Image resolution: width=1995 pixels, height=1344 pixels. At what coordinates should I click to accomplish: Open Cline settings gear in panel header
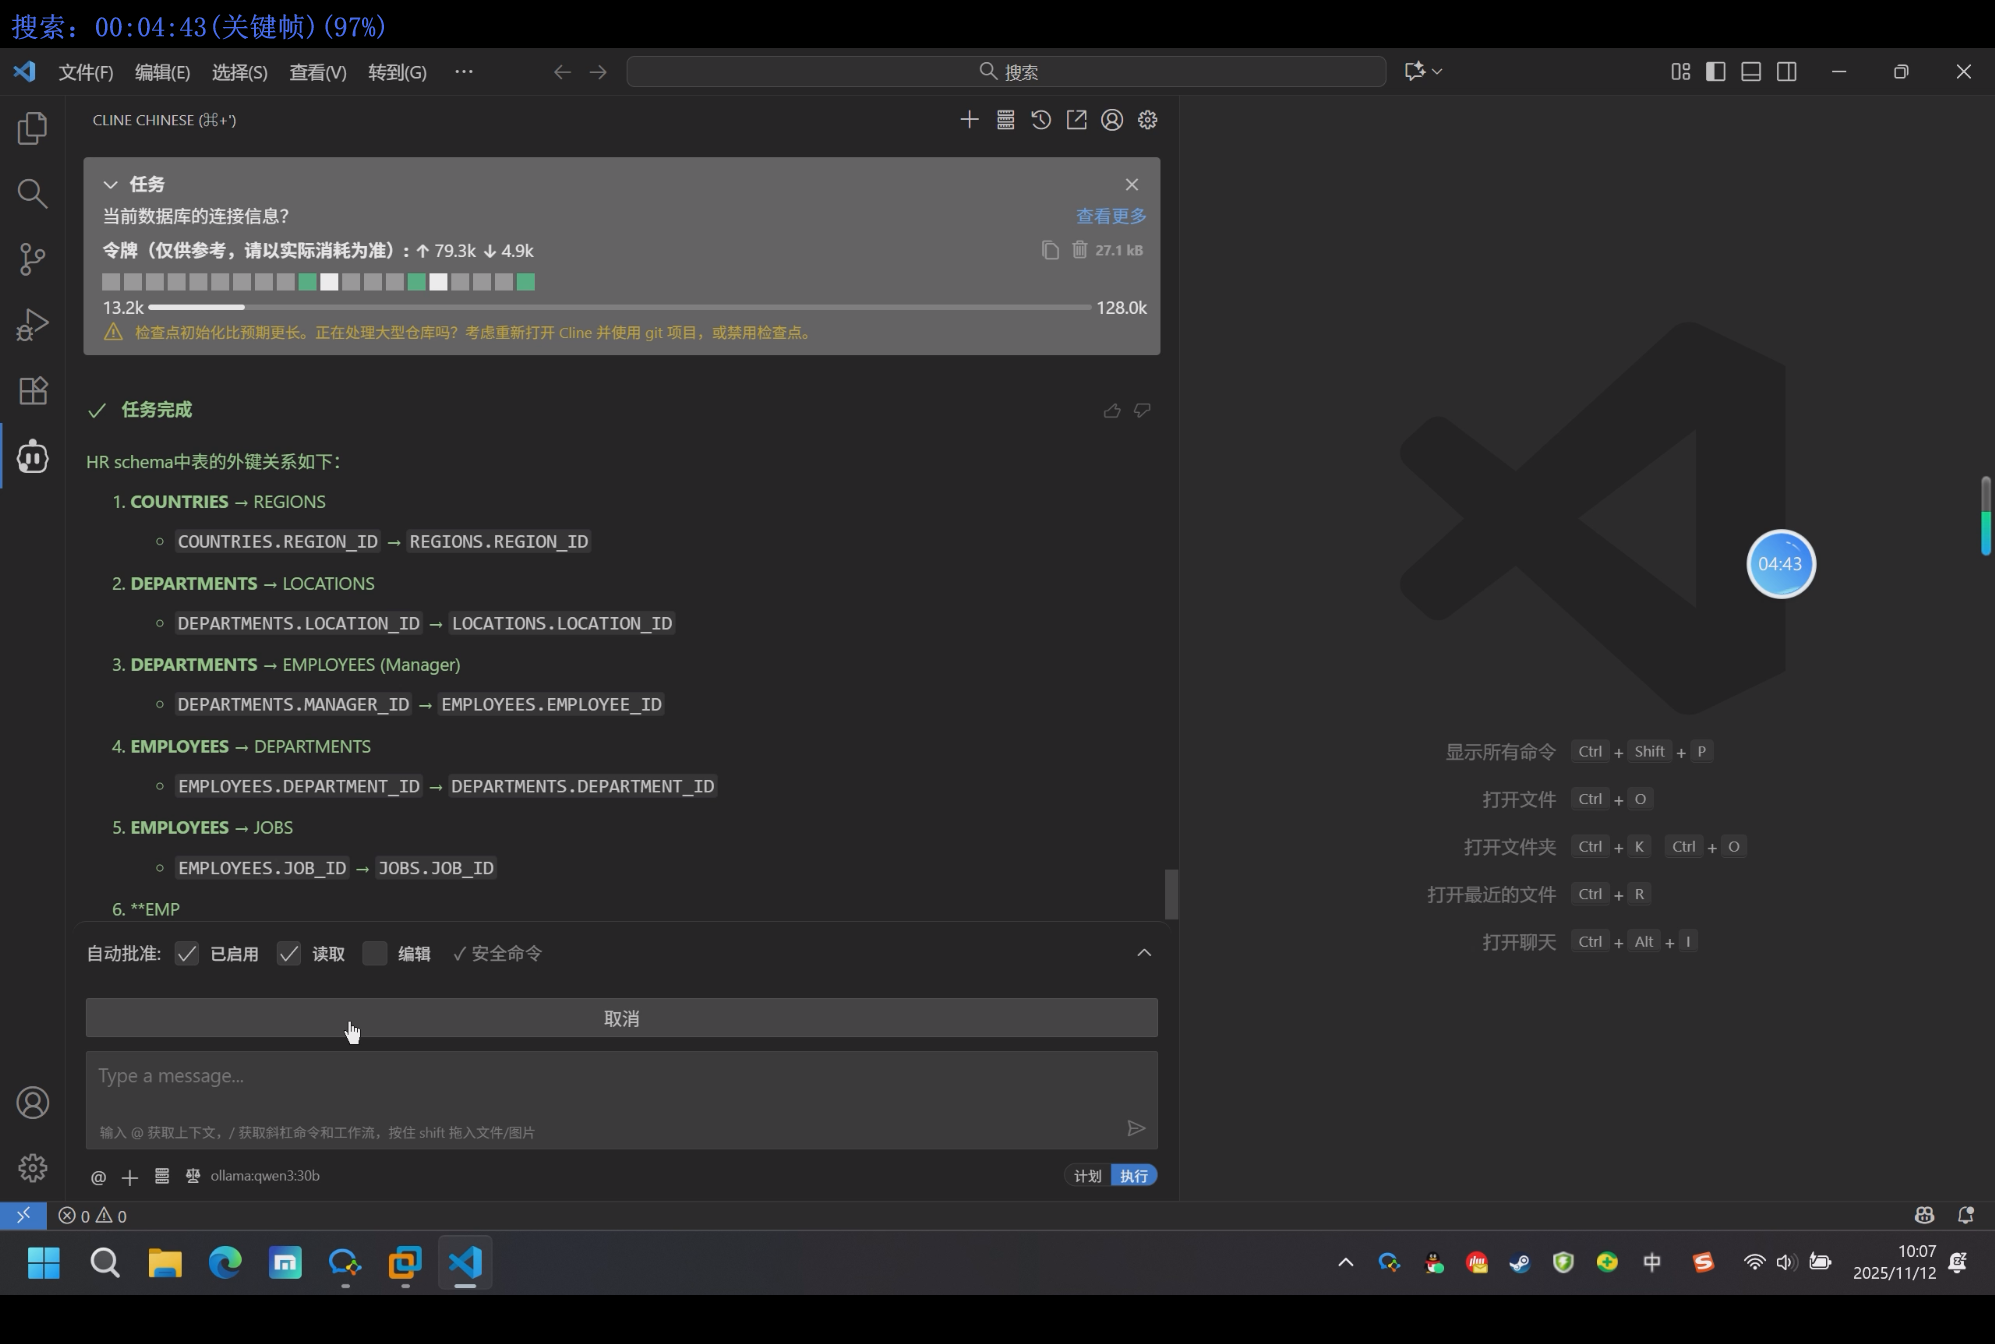(x=1148, y=120)
